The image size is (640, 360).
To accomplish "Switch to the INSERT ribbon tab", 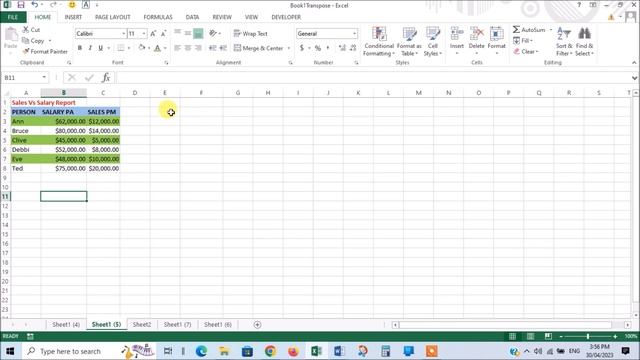I will click(x=73, y=17).
